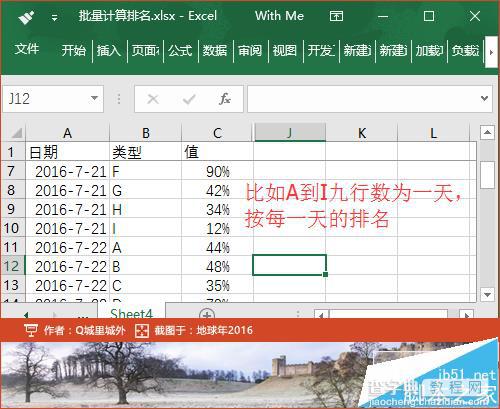Viewport: 500px width, 409px height.
Task: Open the 文件 menu
Action: click(x=27, y=49)
